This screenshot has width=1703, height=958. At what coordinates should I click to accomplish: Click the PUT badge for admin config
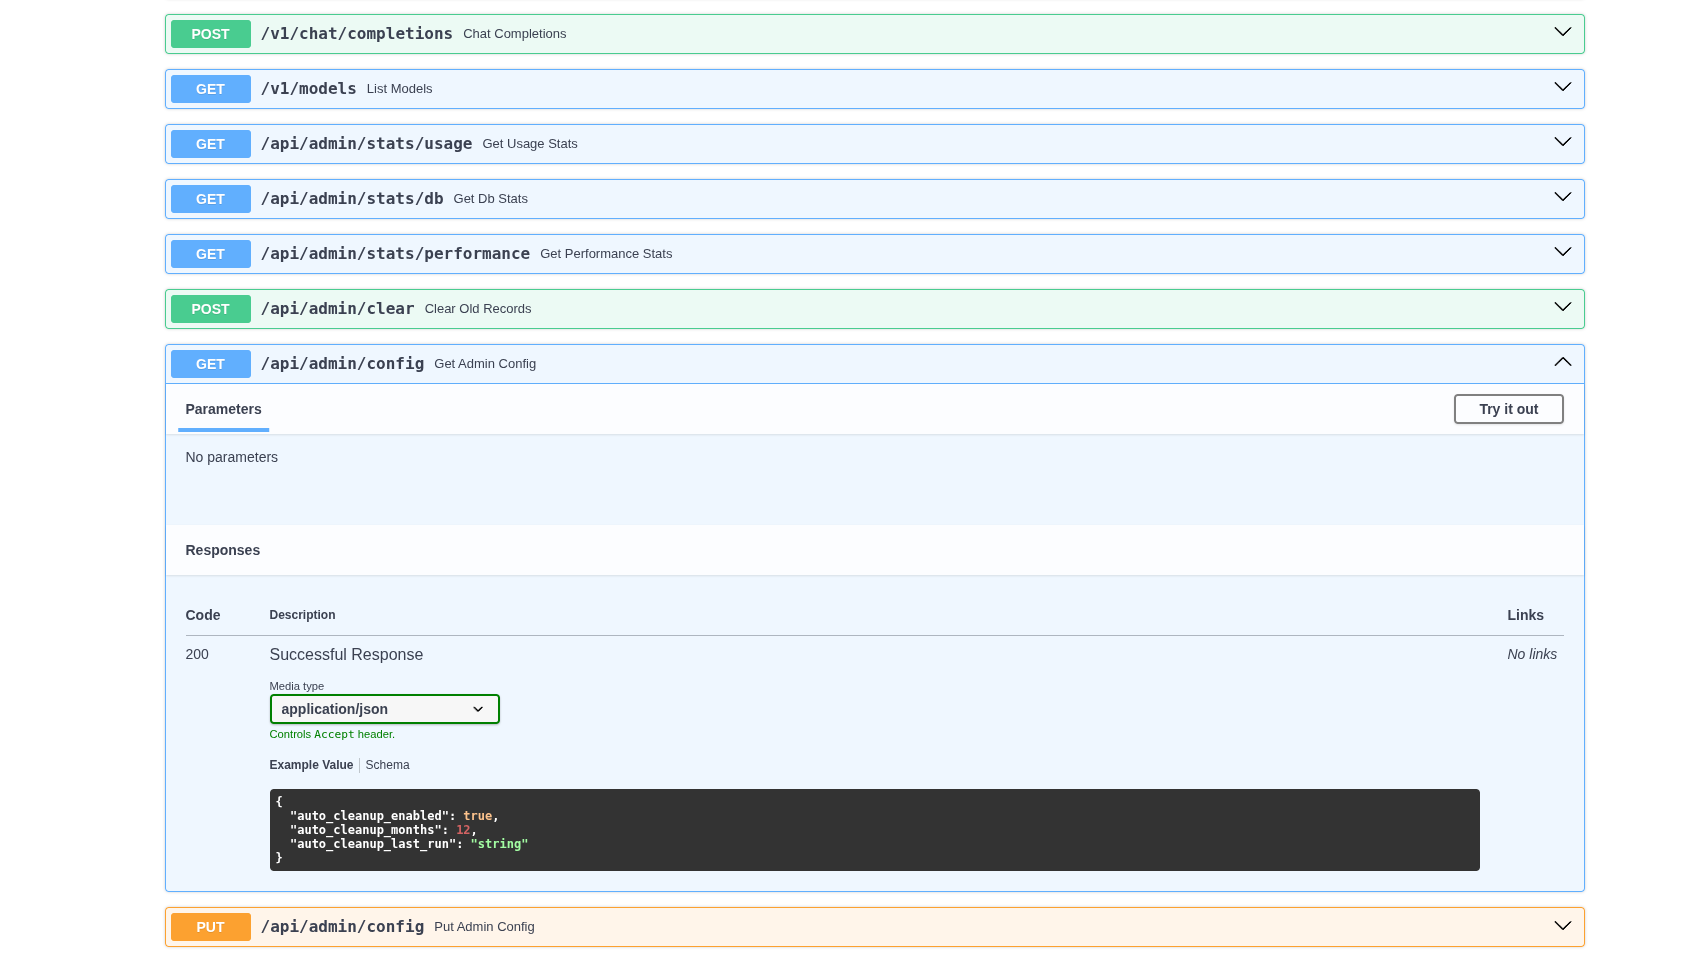click(210, 927)
